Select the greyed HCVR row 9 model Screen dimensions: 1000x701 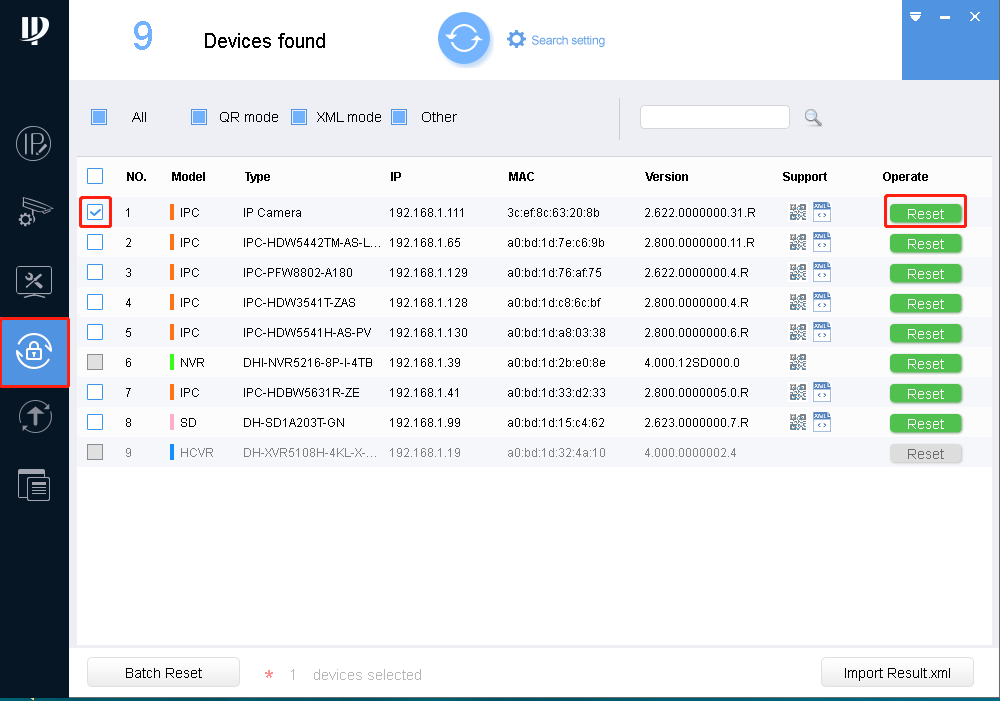point(196,452)
